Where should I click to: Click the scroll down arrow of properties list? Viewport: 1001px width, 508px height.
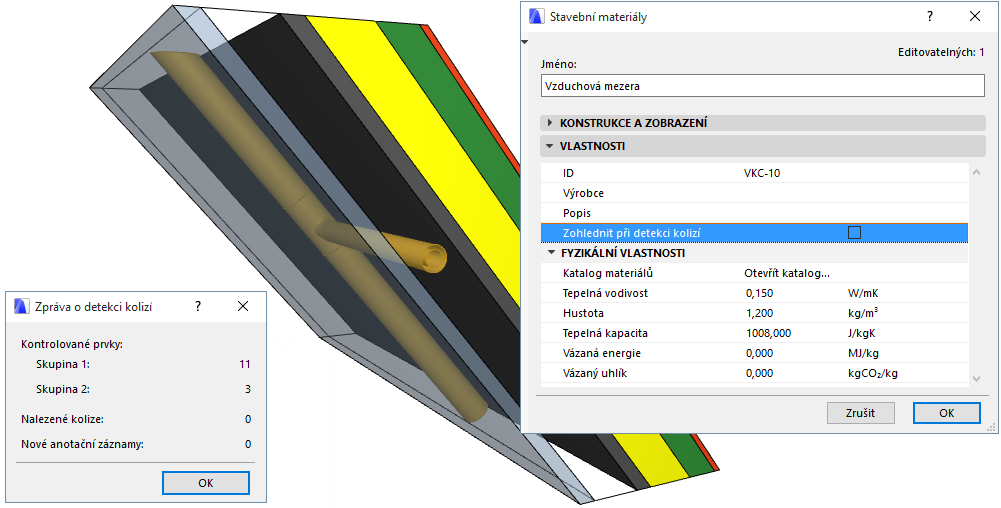tap(976, 379)
